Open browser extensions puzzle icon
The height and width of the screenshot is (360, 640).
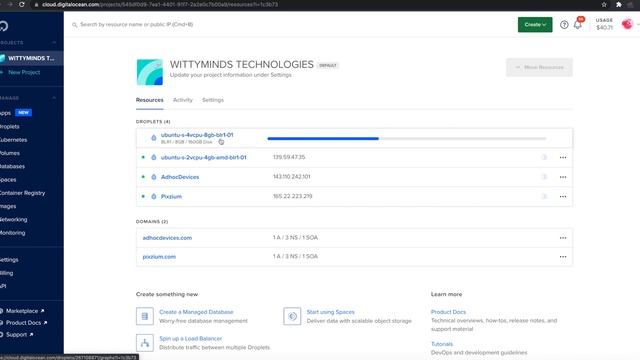point(619,4)
